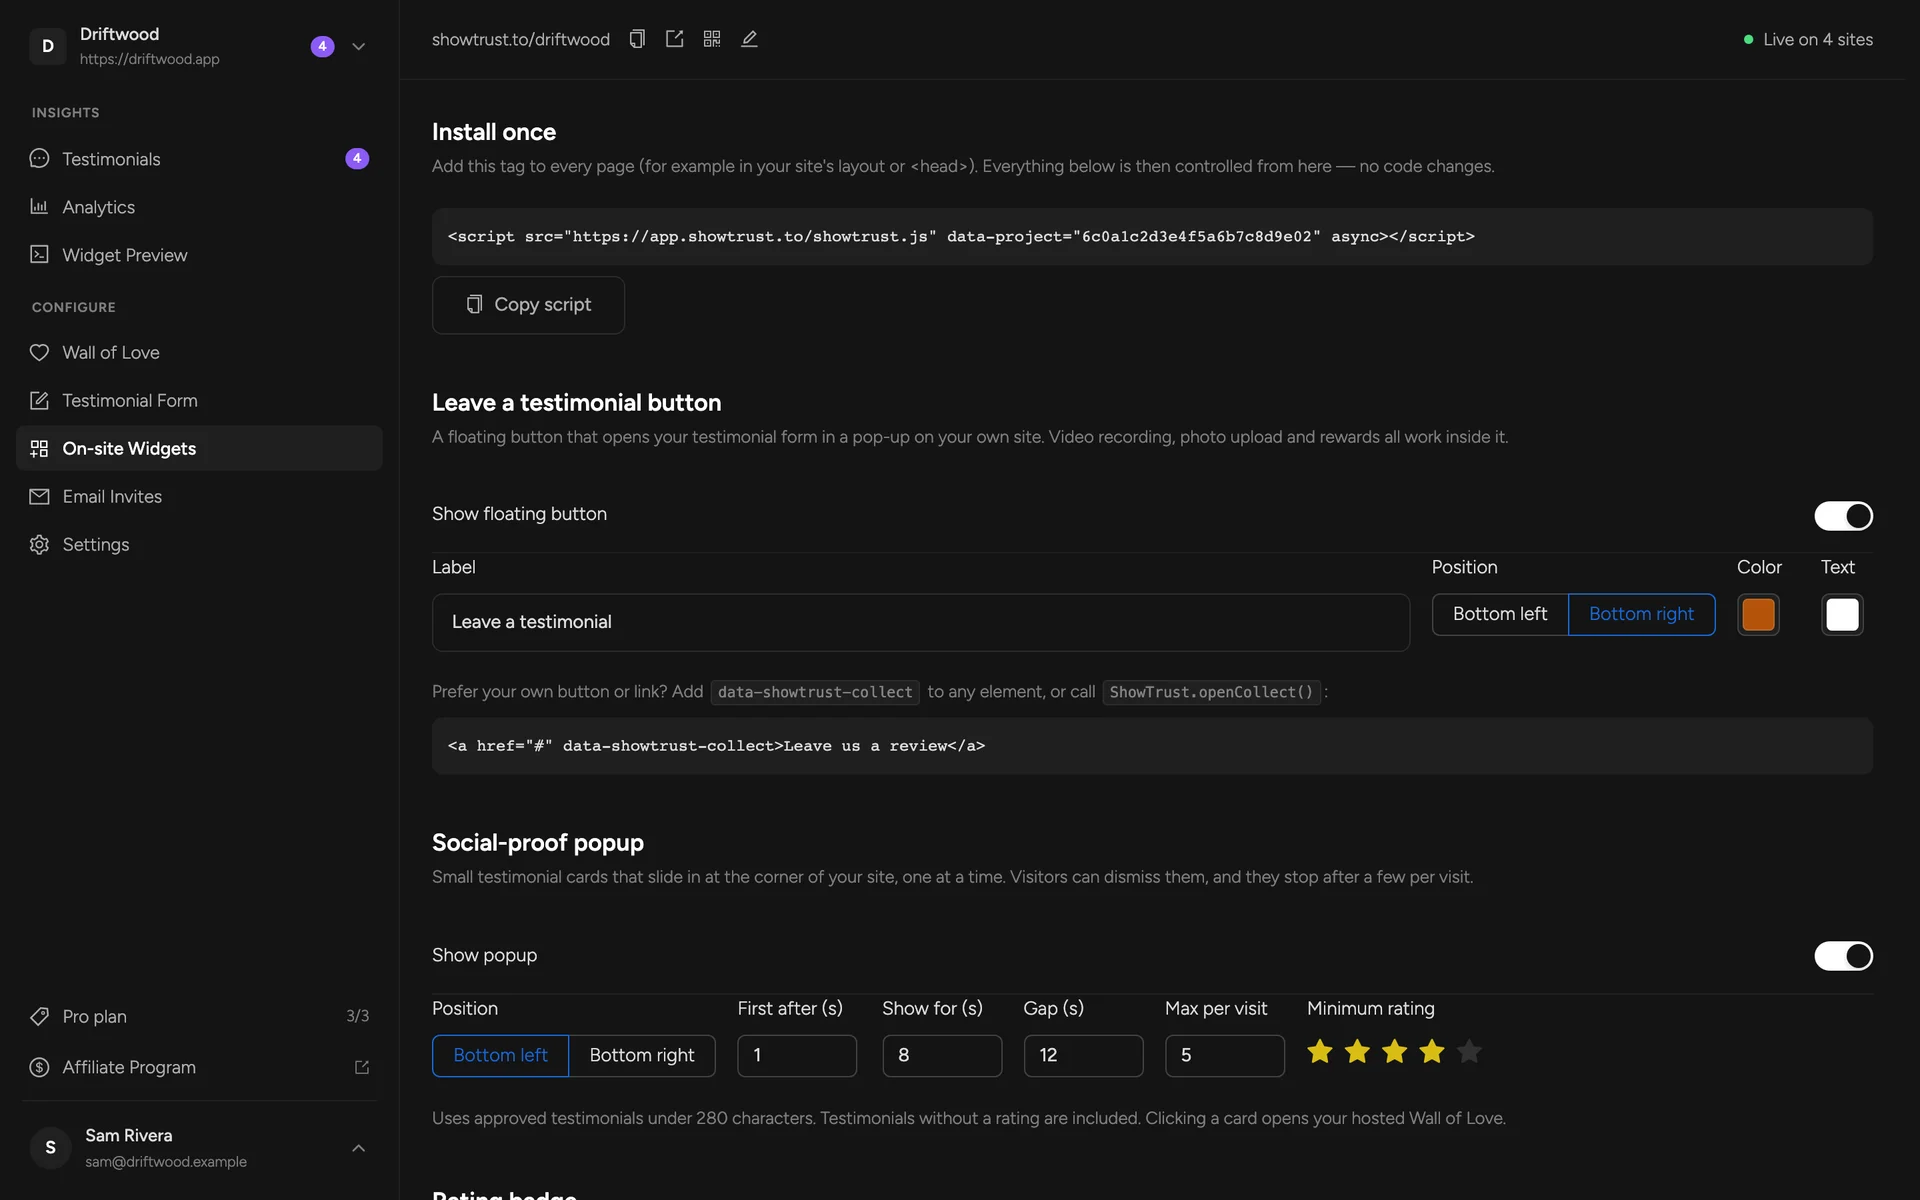Open Widget Preview in the sidebar
This screenshot has height=1200, width=1920.
pos(199,255)
